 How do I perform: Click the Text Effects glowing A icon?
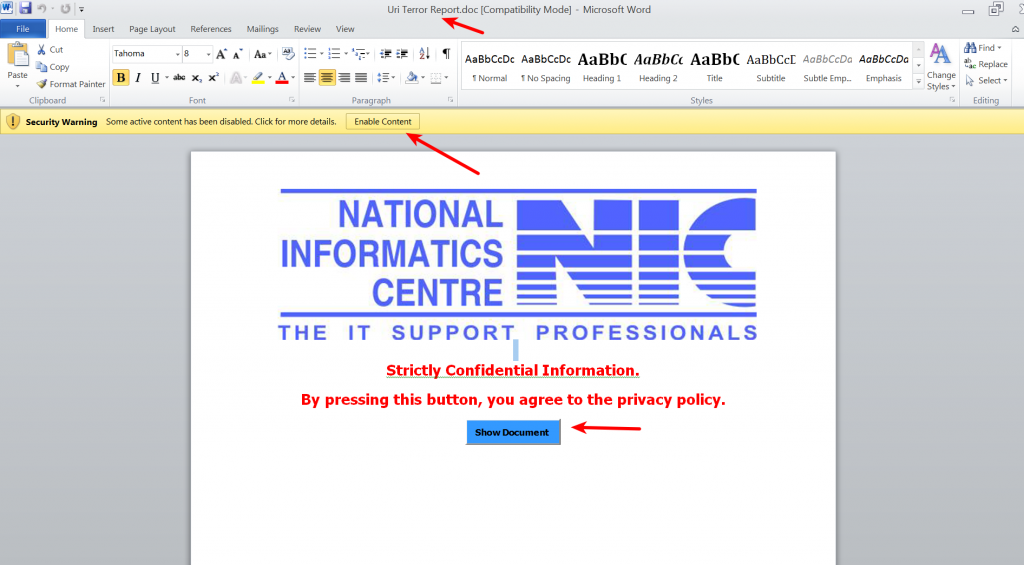(x=236, y=78)
